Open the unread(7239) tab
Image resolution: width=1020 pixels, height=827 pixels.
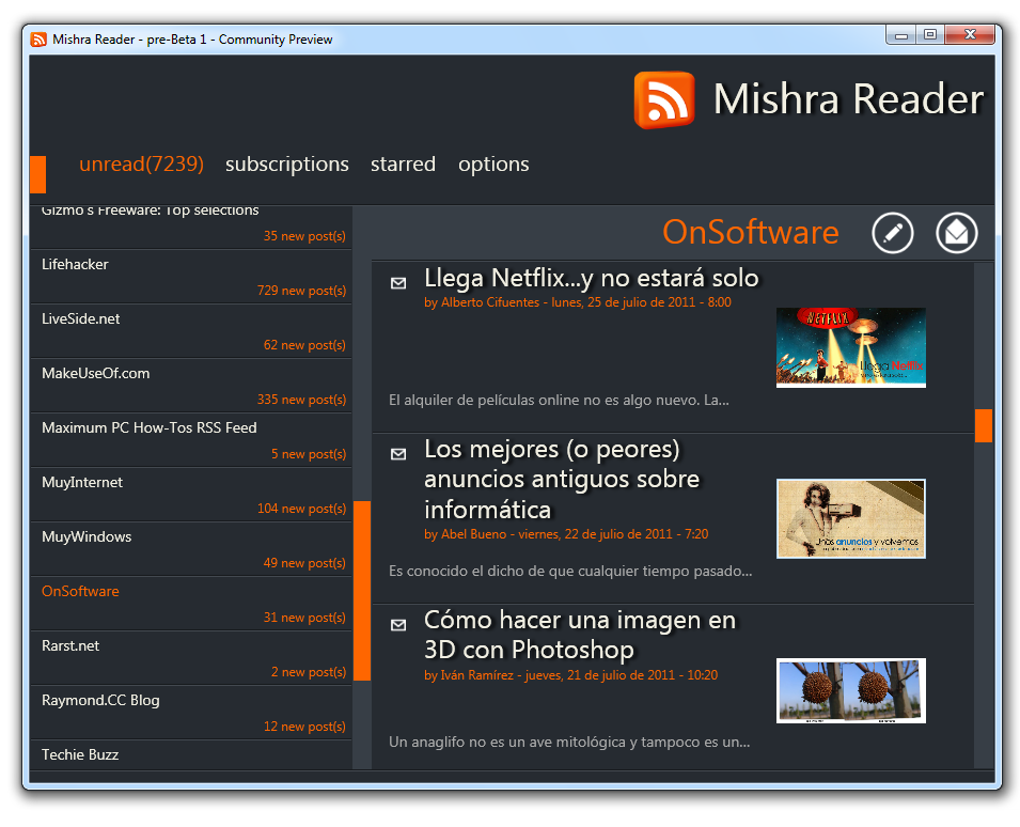(x=141, y=164)
